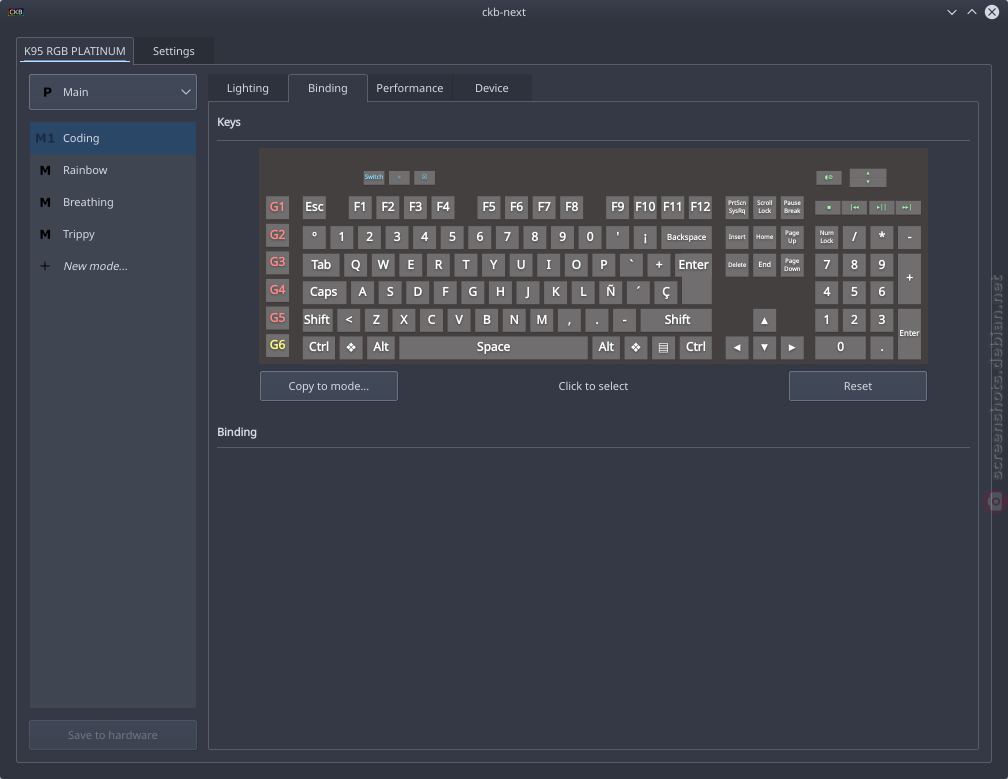Select the left Shift key
Image resolution: width=1008 pixels, height=779 pixels.
point(317,320)
